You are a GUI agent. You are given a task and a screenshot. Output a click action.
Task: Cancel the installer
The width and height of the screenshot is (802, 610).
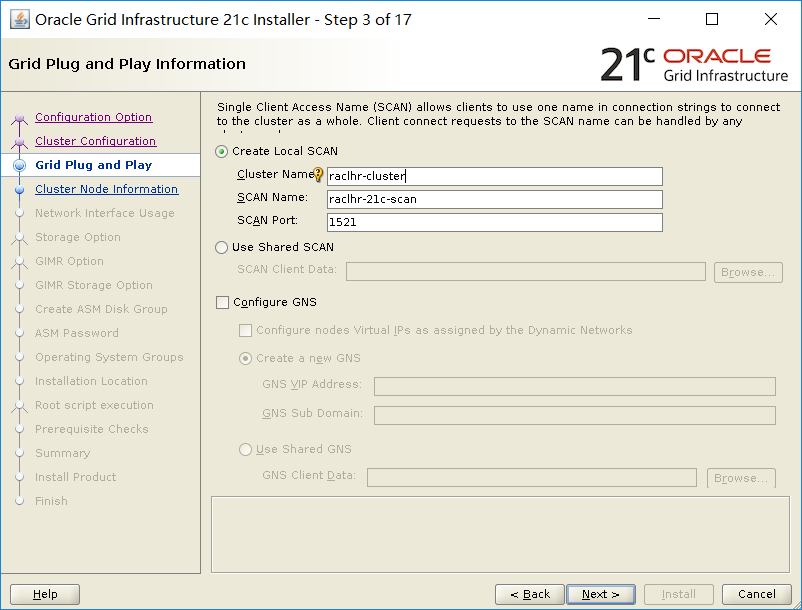757,594
